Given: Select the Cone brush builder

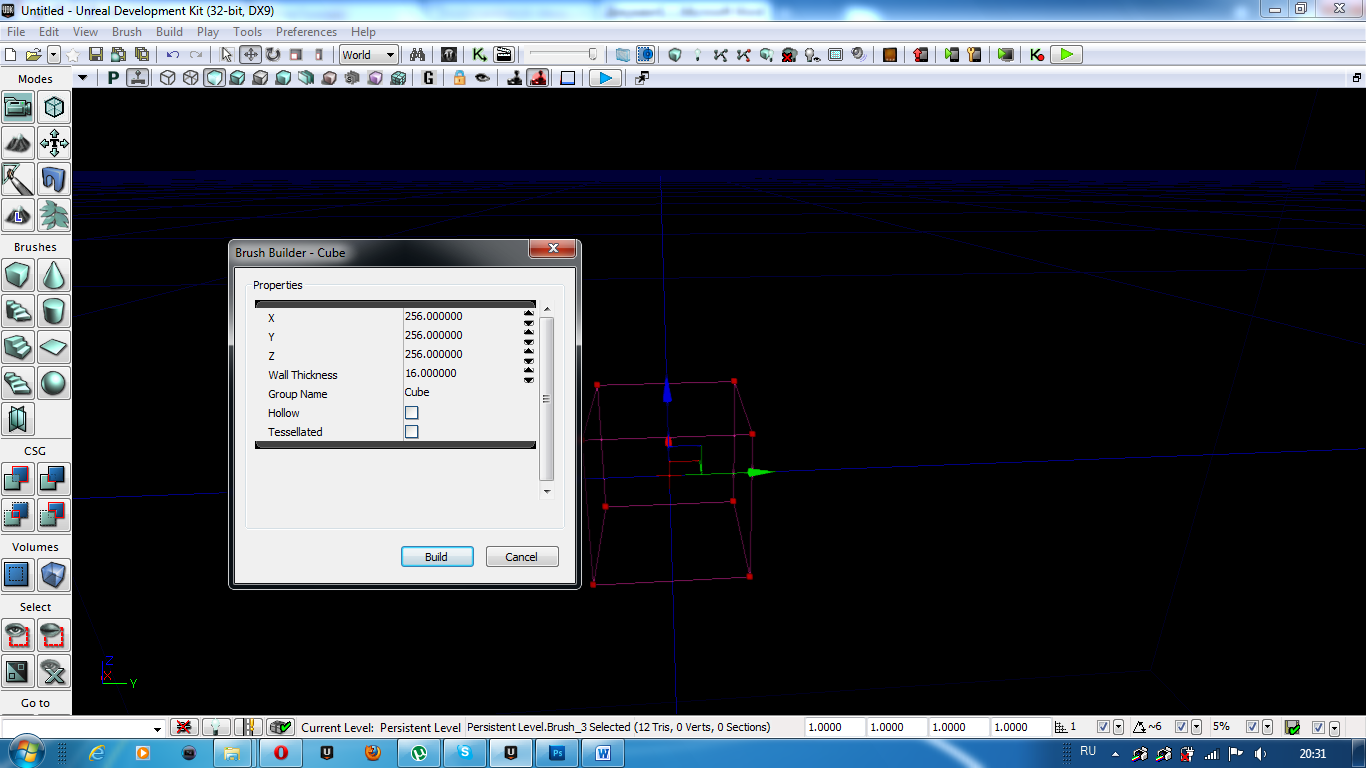Looking at the screenshot, I should point(54,274).
